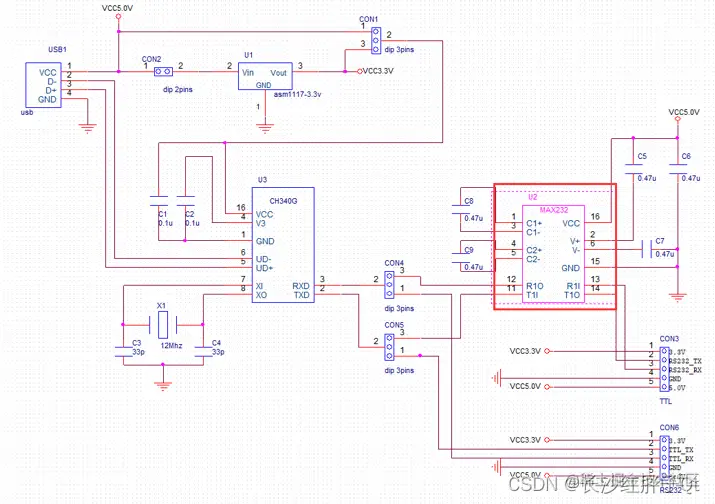This screenshot has height=504, width=715.
Task: Select the CH340G chip U3 body
Action: click(283, 244)
